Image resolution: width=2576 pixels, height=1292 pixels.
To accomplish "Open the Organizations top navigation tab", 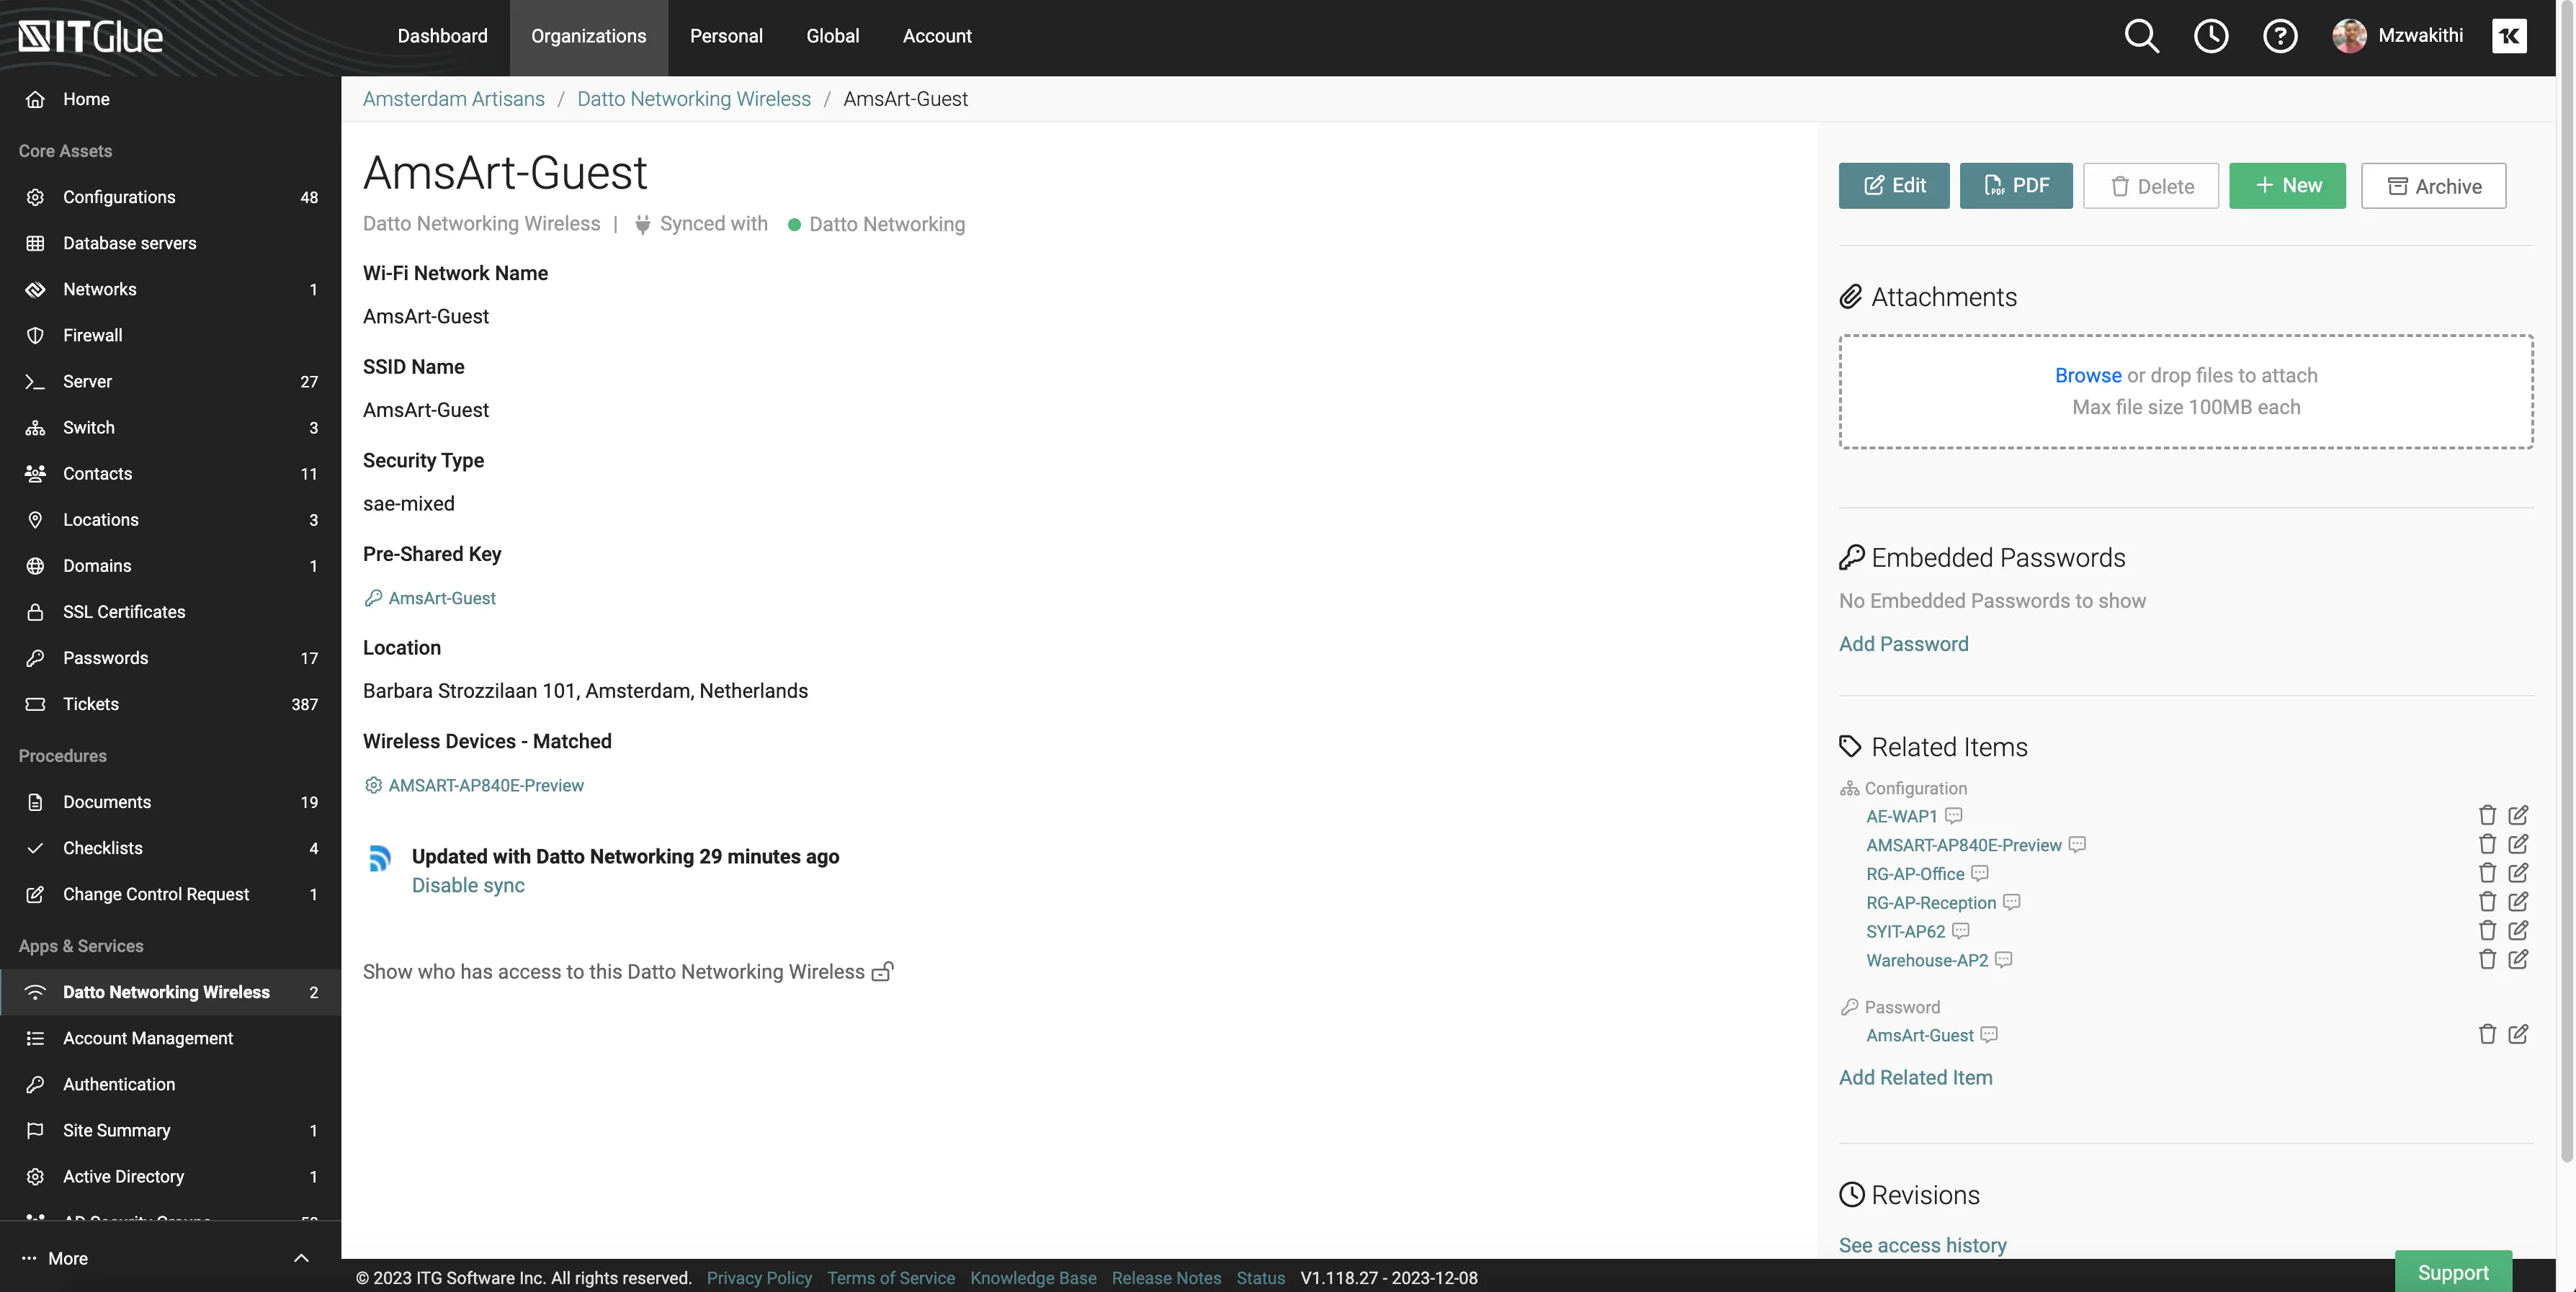I will coord(588,36).
